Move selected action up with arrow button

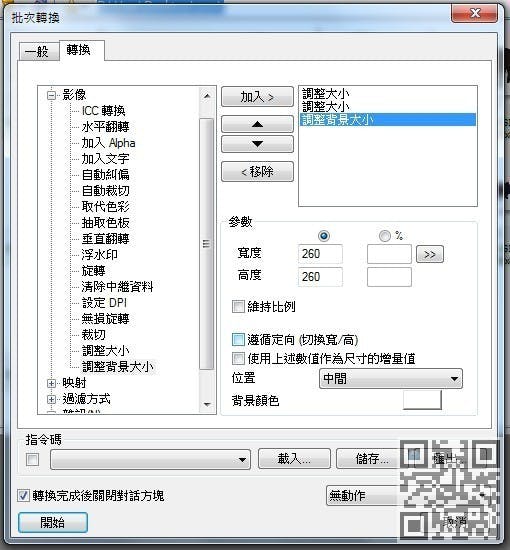[257, 124]
